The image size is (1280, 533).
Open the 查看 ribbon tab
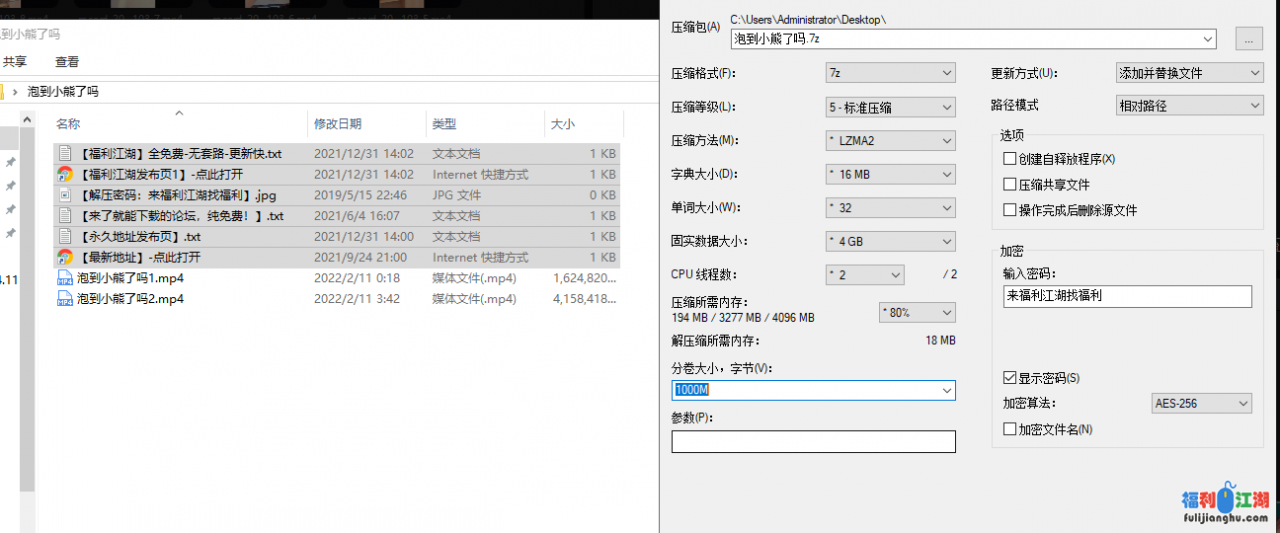pos(67,61)
